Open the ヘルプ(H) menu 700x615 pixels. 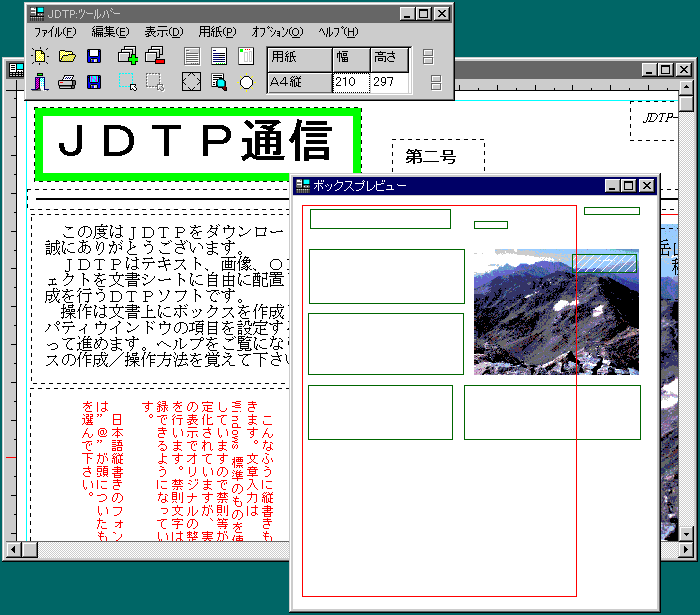(x=338, y=32)
